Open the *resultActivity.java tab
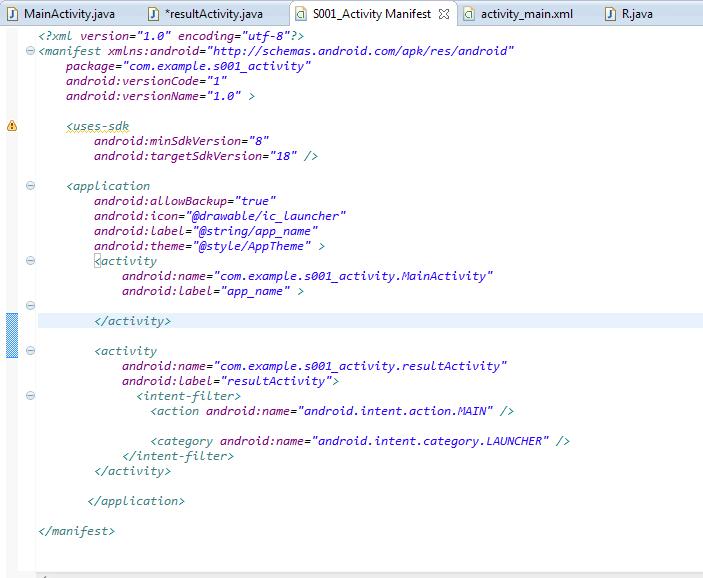The width and height of the screenshot is (703, 578). click(207, 14)
